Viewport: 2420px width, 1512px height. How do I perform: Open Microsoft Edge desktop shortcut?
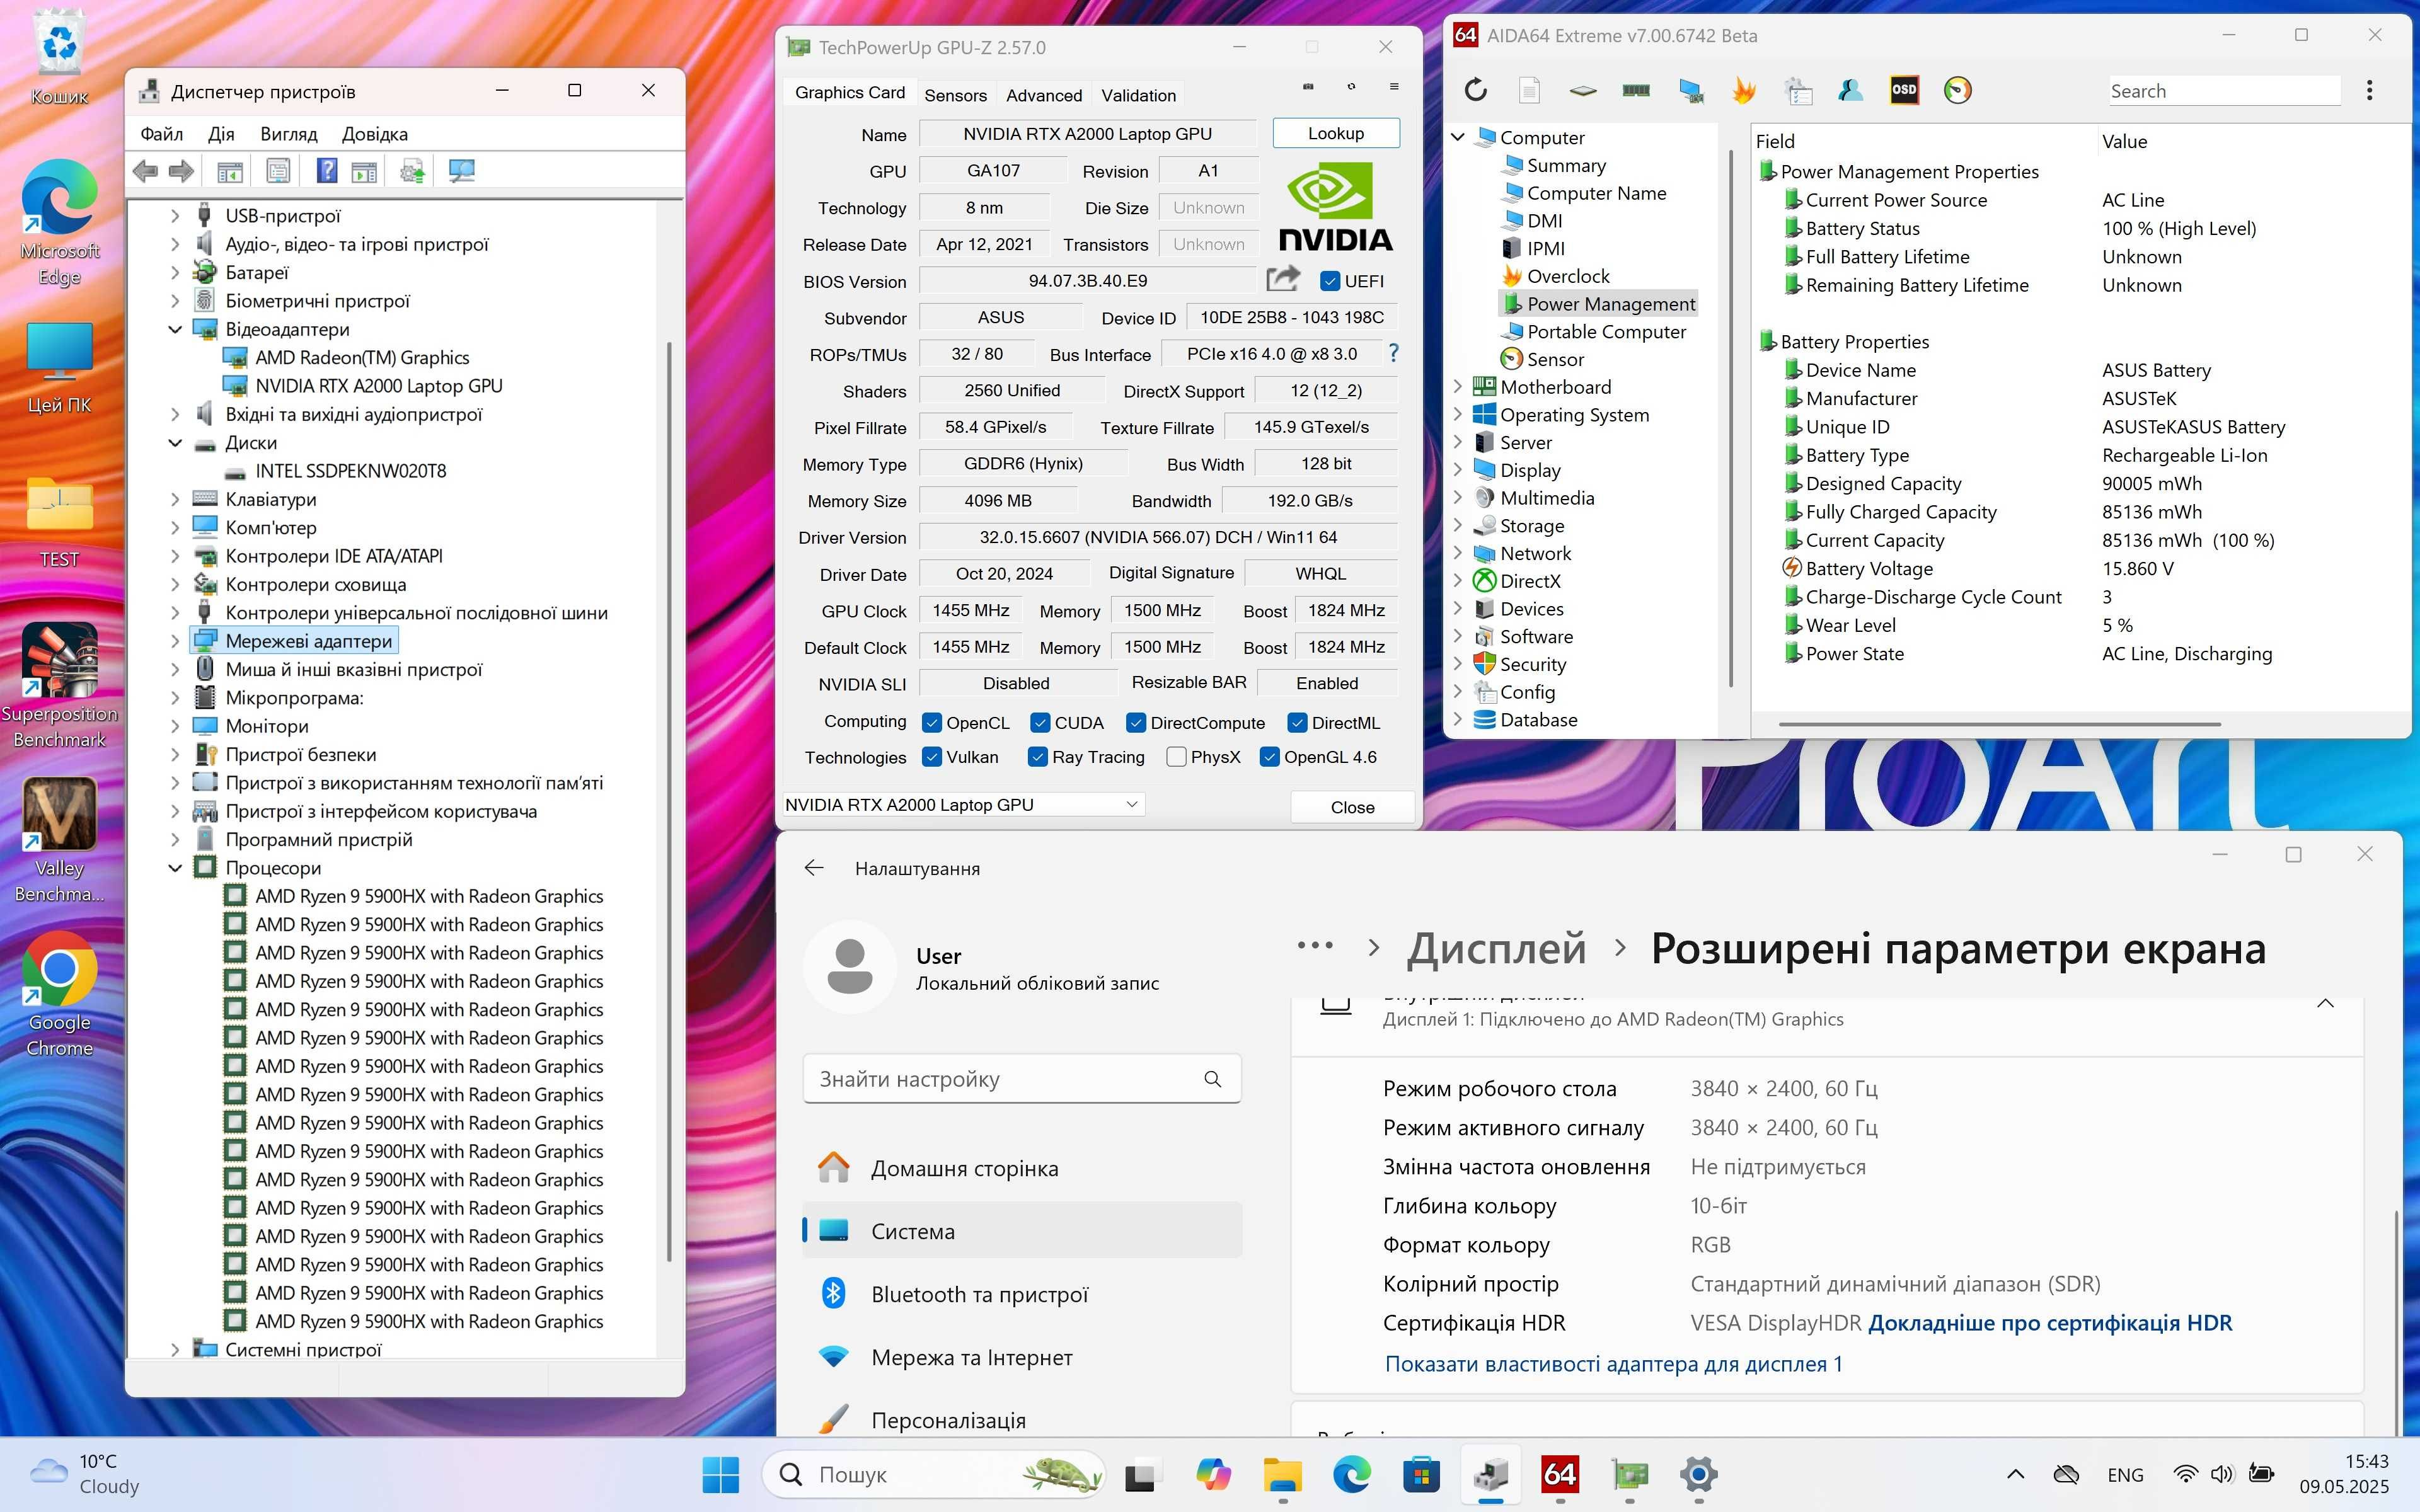59,222
